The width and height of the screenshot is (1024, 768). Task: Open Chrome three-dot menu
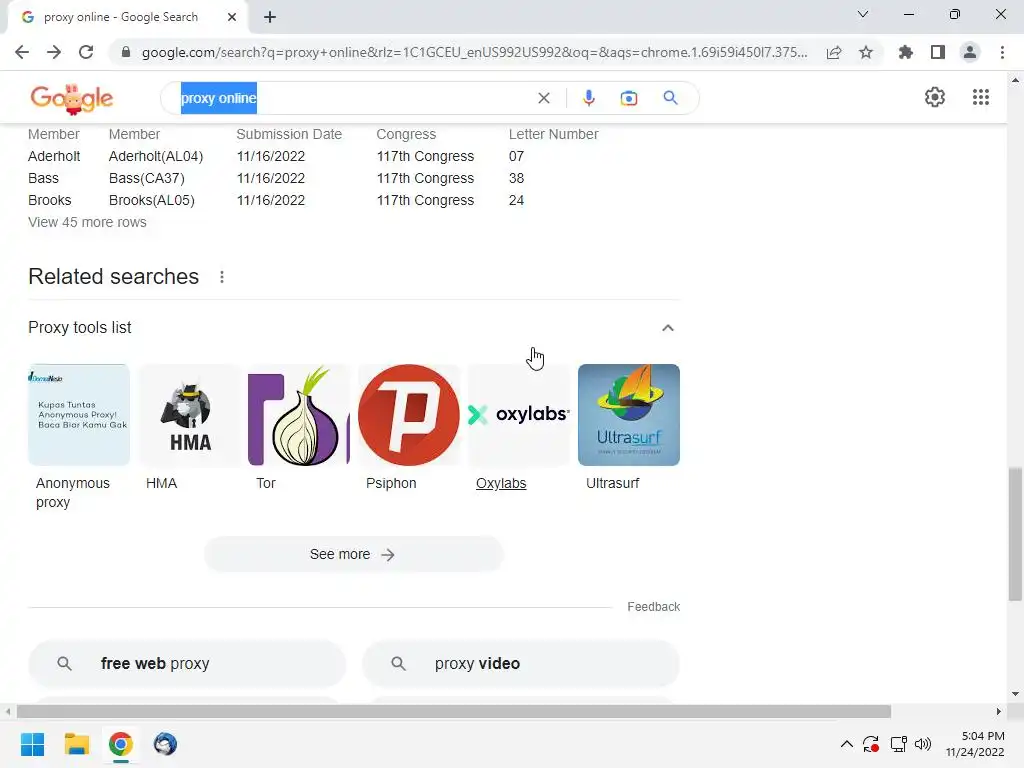click(1002, 52)
